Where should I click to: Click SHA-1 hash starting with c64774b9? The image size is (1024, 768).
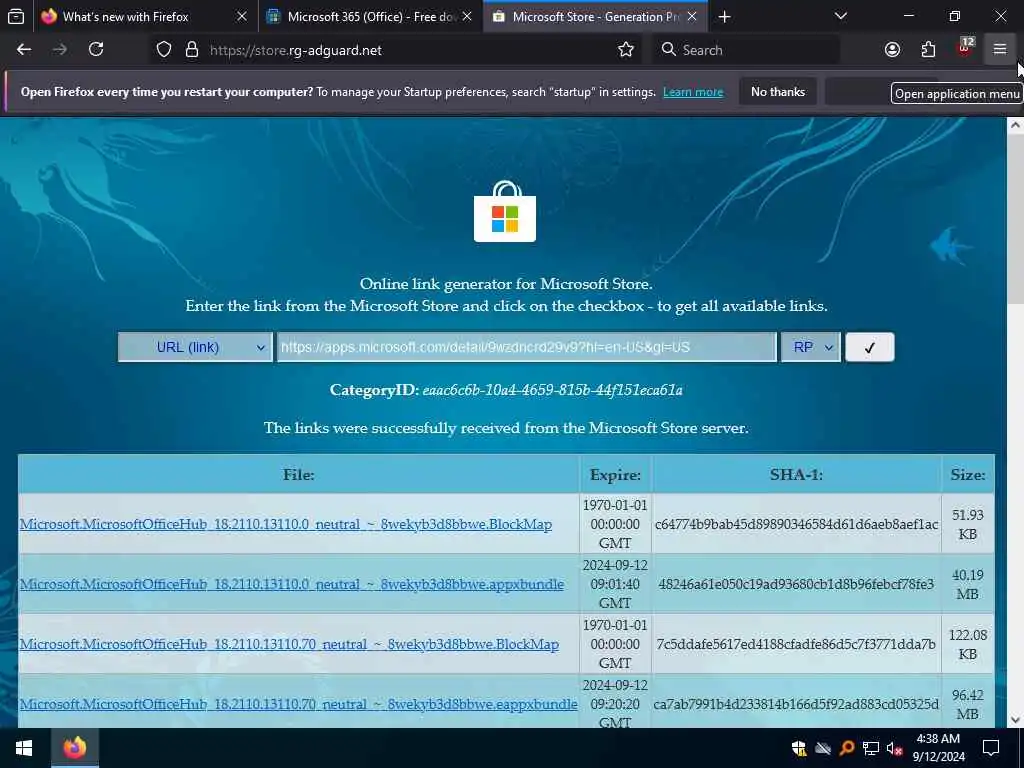coord(796,524)
